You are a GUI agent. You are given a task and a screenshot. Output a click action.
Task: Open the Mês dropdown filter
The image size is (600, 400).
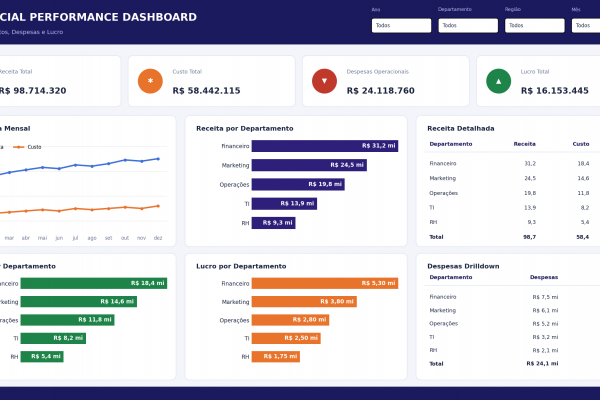point(586,25)
